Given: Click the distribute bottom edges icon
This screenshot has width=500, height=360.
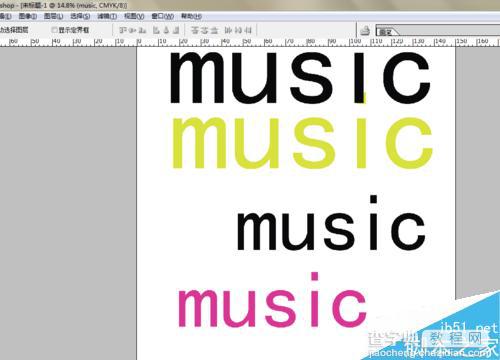Looking at the screenshot, I should pos(214,30).
